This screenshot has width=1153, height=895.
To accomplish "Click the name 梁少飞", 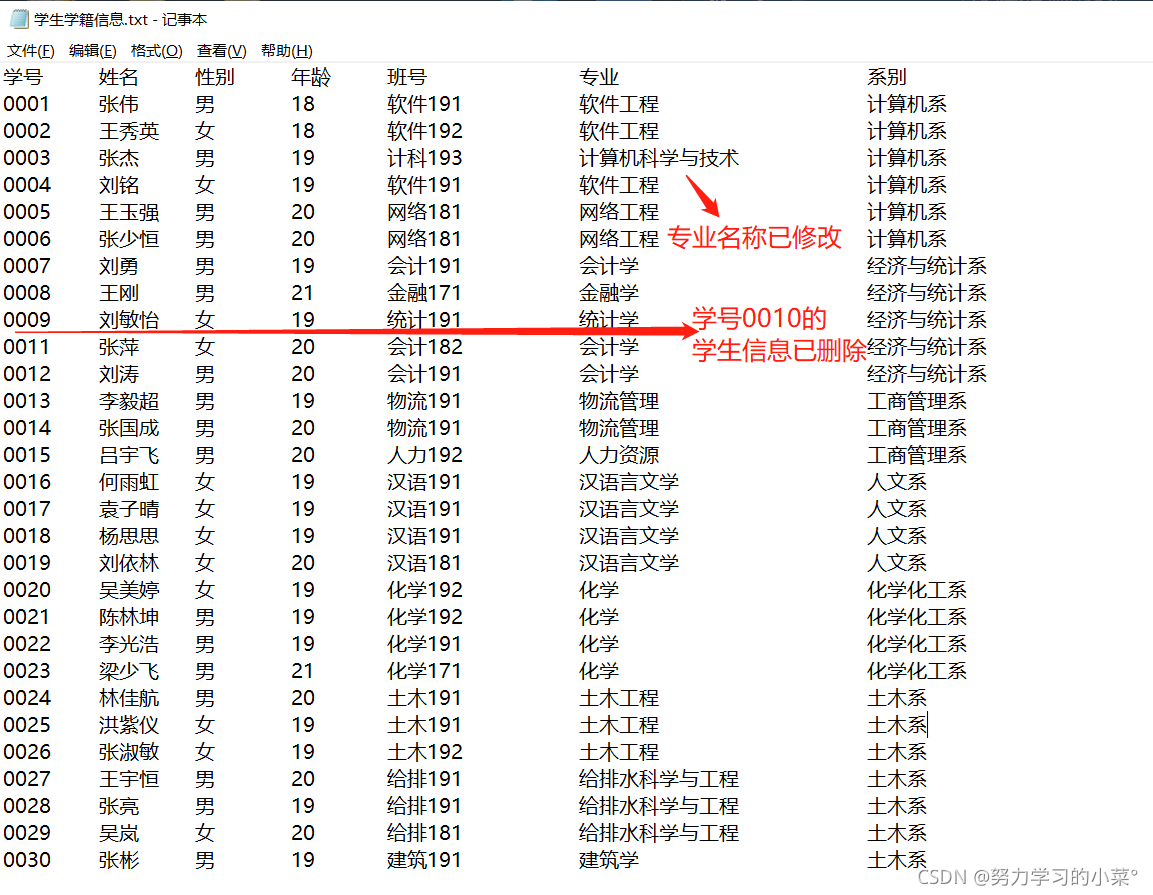I will [129, 671].
